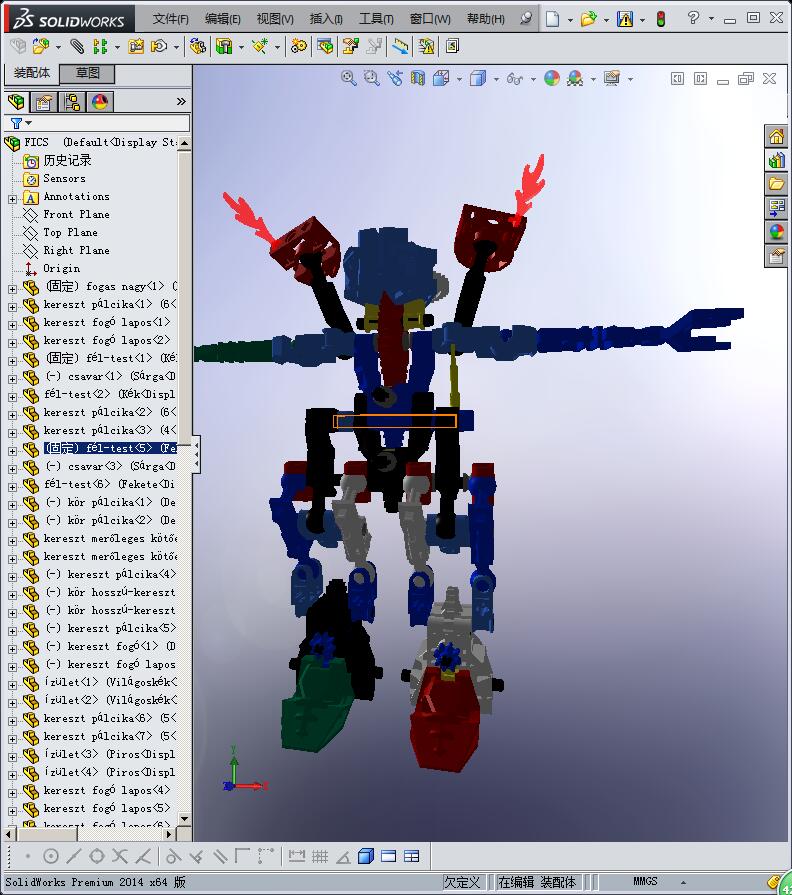
Task: Open the 工具(T) menu
Action: click(x=376, y=19)
